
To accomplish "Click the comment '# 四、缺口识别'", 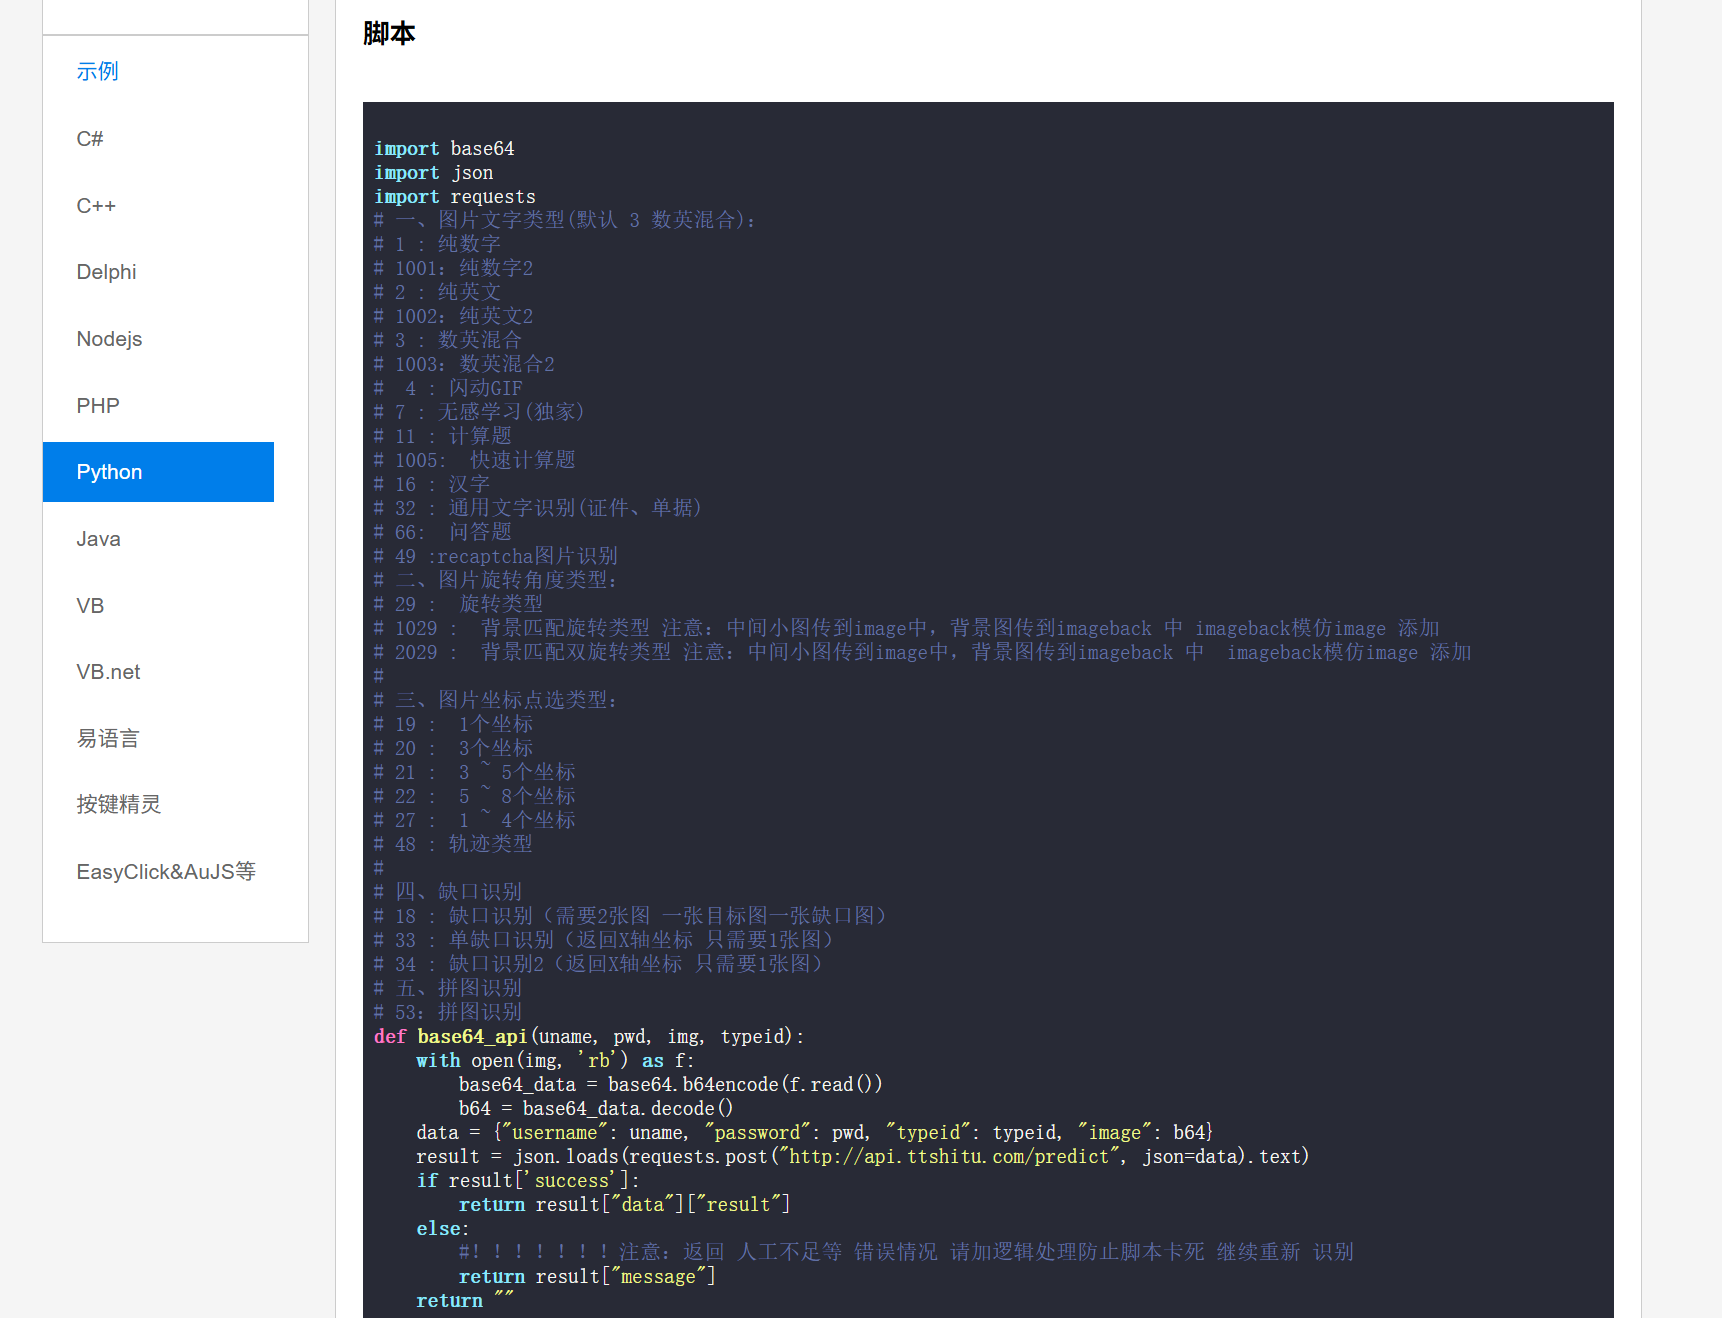I will pos(448,892).
